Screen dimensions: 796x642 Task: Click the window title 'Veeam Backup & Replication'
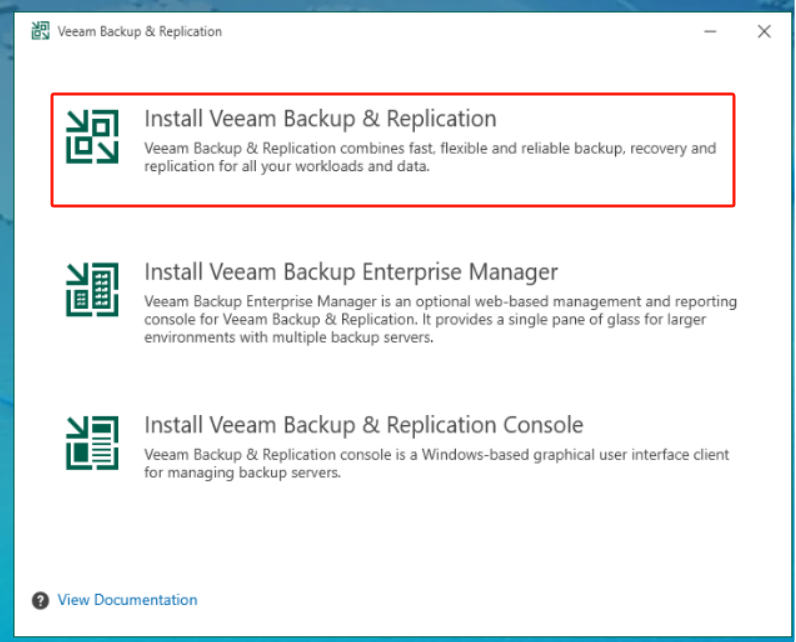pos(140,31)
